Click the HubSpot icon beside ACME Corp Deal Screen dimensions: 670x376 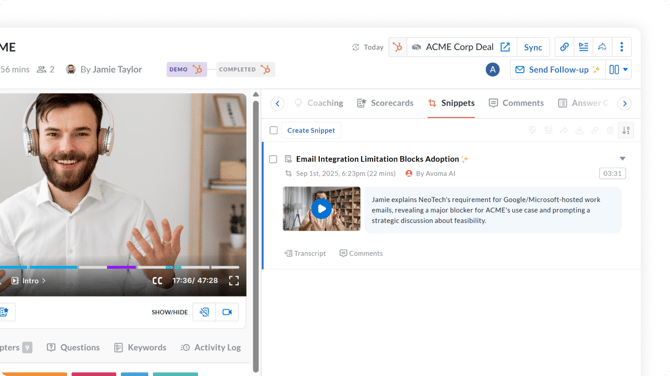pos(397,47)
